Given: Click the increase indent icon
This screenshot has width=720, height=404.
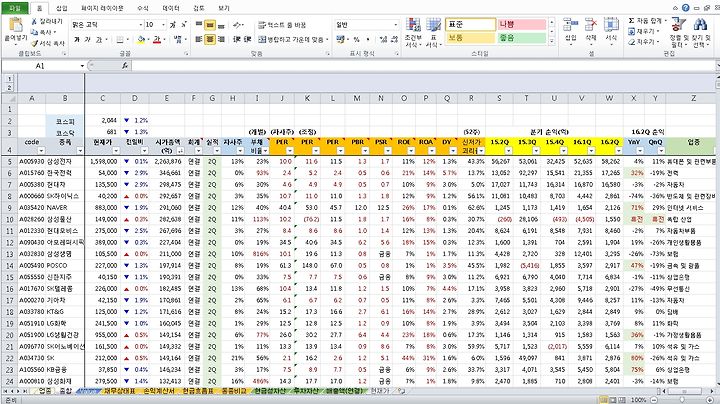Looking at the screenshot, I should (x=248, y=40).
